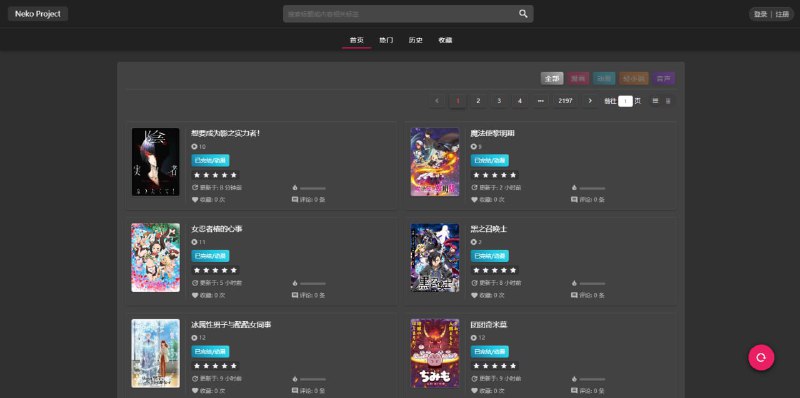Open the title 冰属性男子与酷酷女同事
This screenshot has width=800, height=398.
[x=231, y=325]
